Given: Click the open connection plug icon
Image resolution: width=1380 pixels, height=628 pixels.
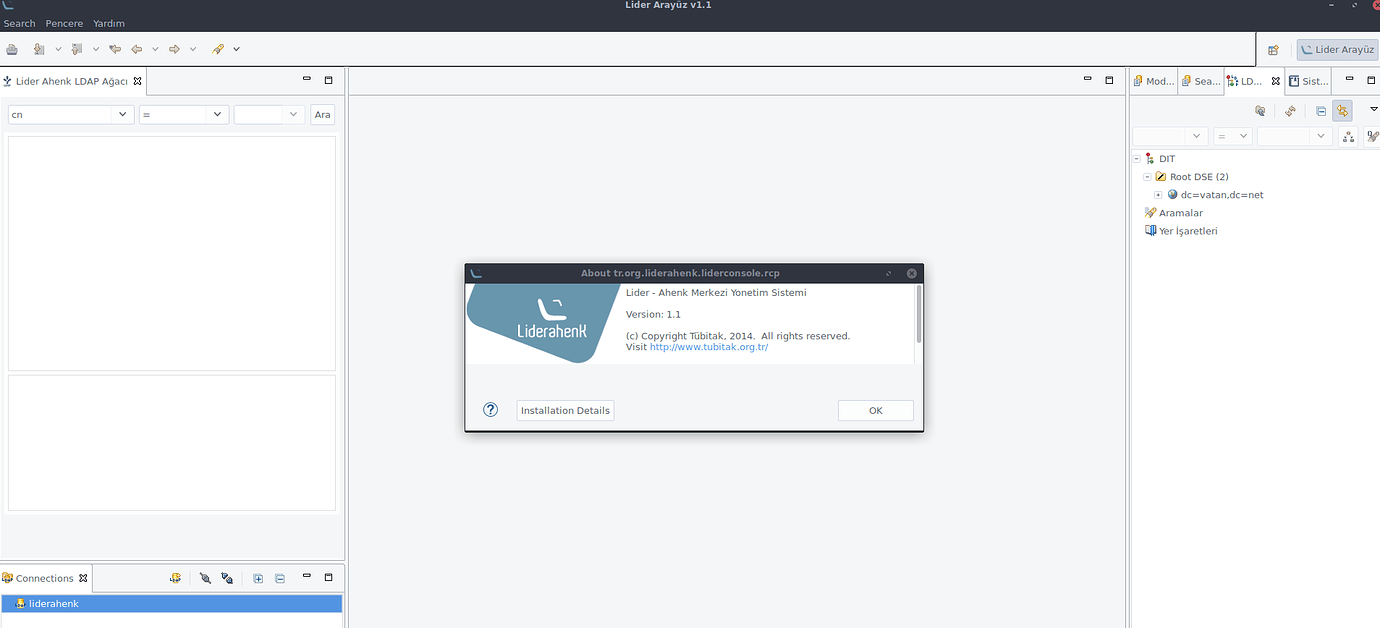Looking at the screenshot, I should pyautogui.click(x=205, y=578).
